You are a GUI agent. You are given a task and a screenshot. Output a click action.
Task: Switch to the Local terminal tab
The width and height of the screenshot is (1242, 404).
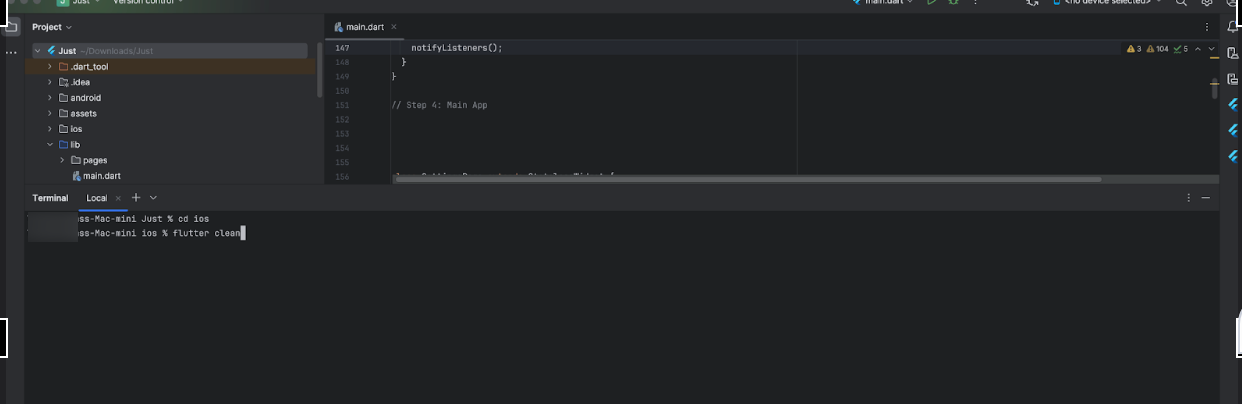pyautogui.click(x=96, y=198)
